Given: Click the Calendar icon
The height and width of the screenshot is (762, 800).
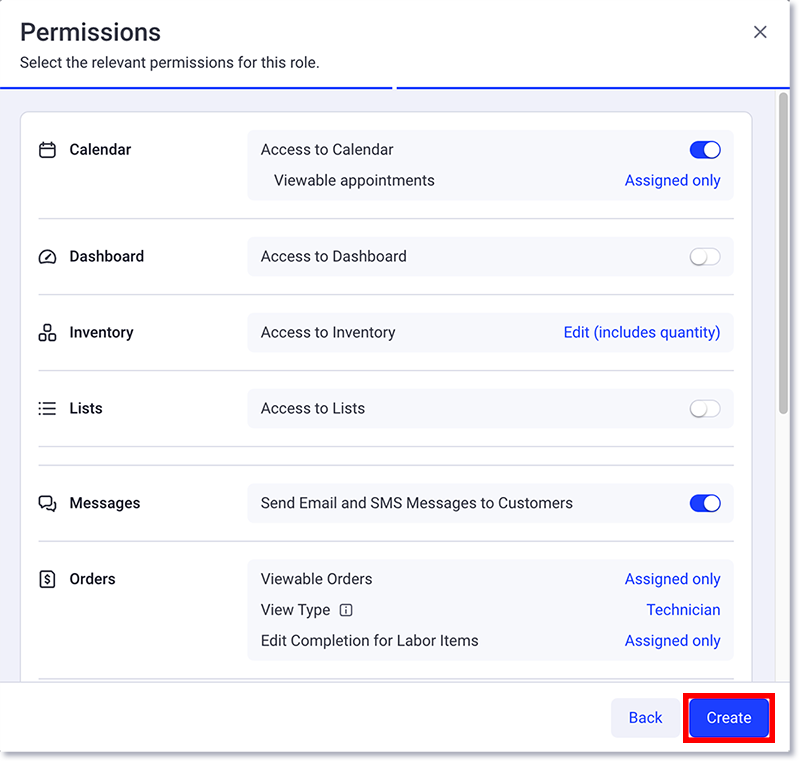Looking at the screenshot, I should (x=47, y=149).
